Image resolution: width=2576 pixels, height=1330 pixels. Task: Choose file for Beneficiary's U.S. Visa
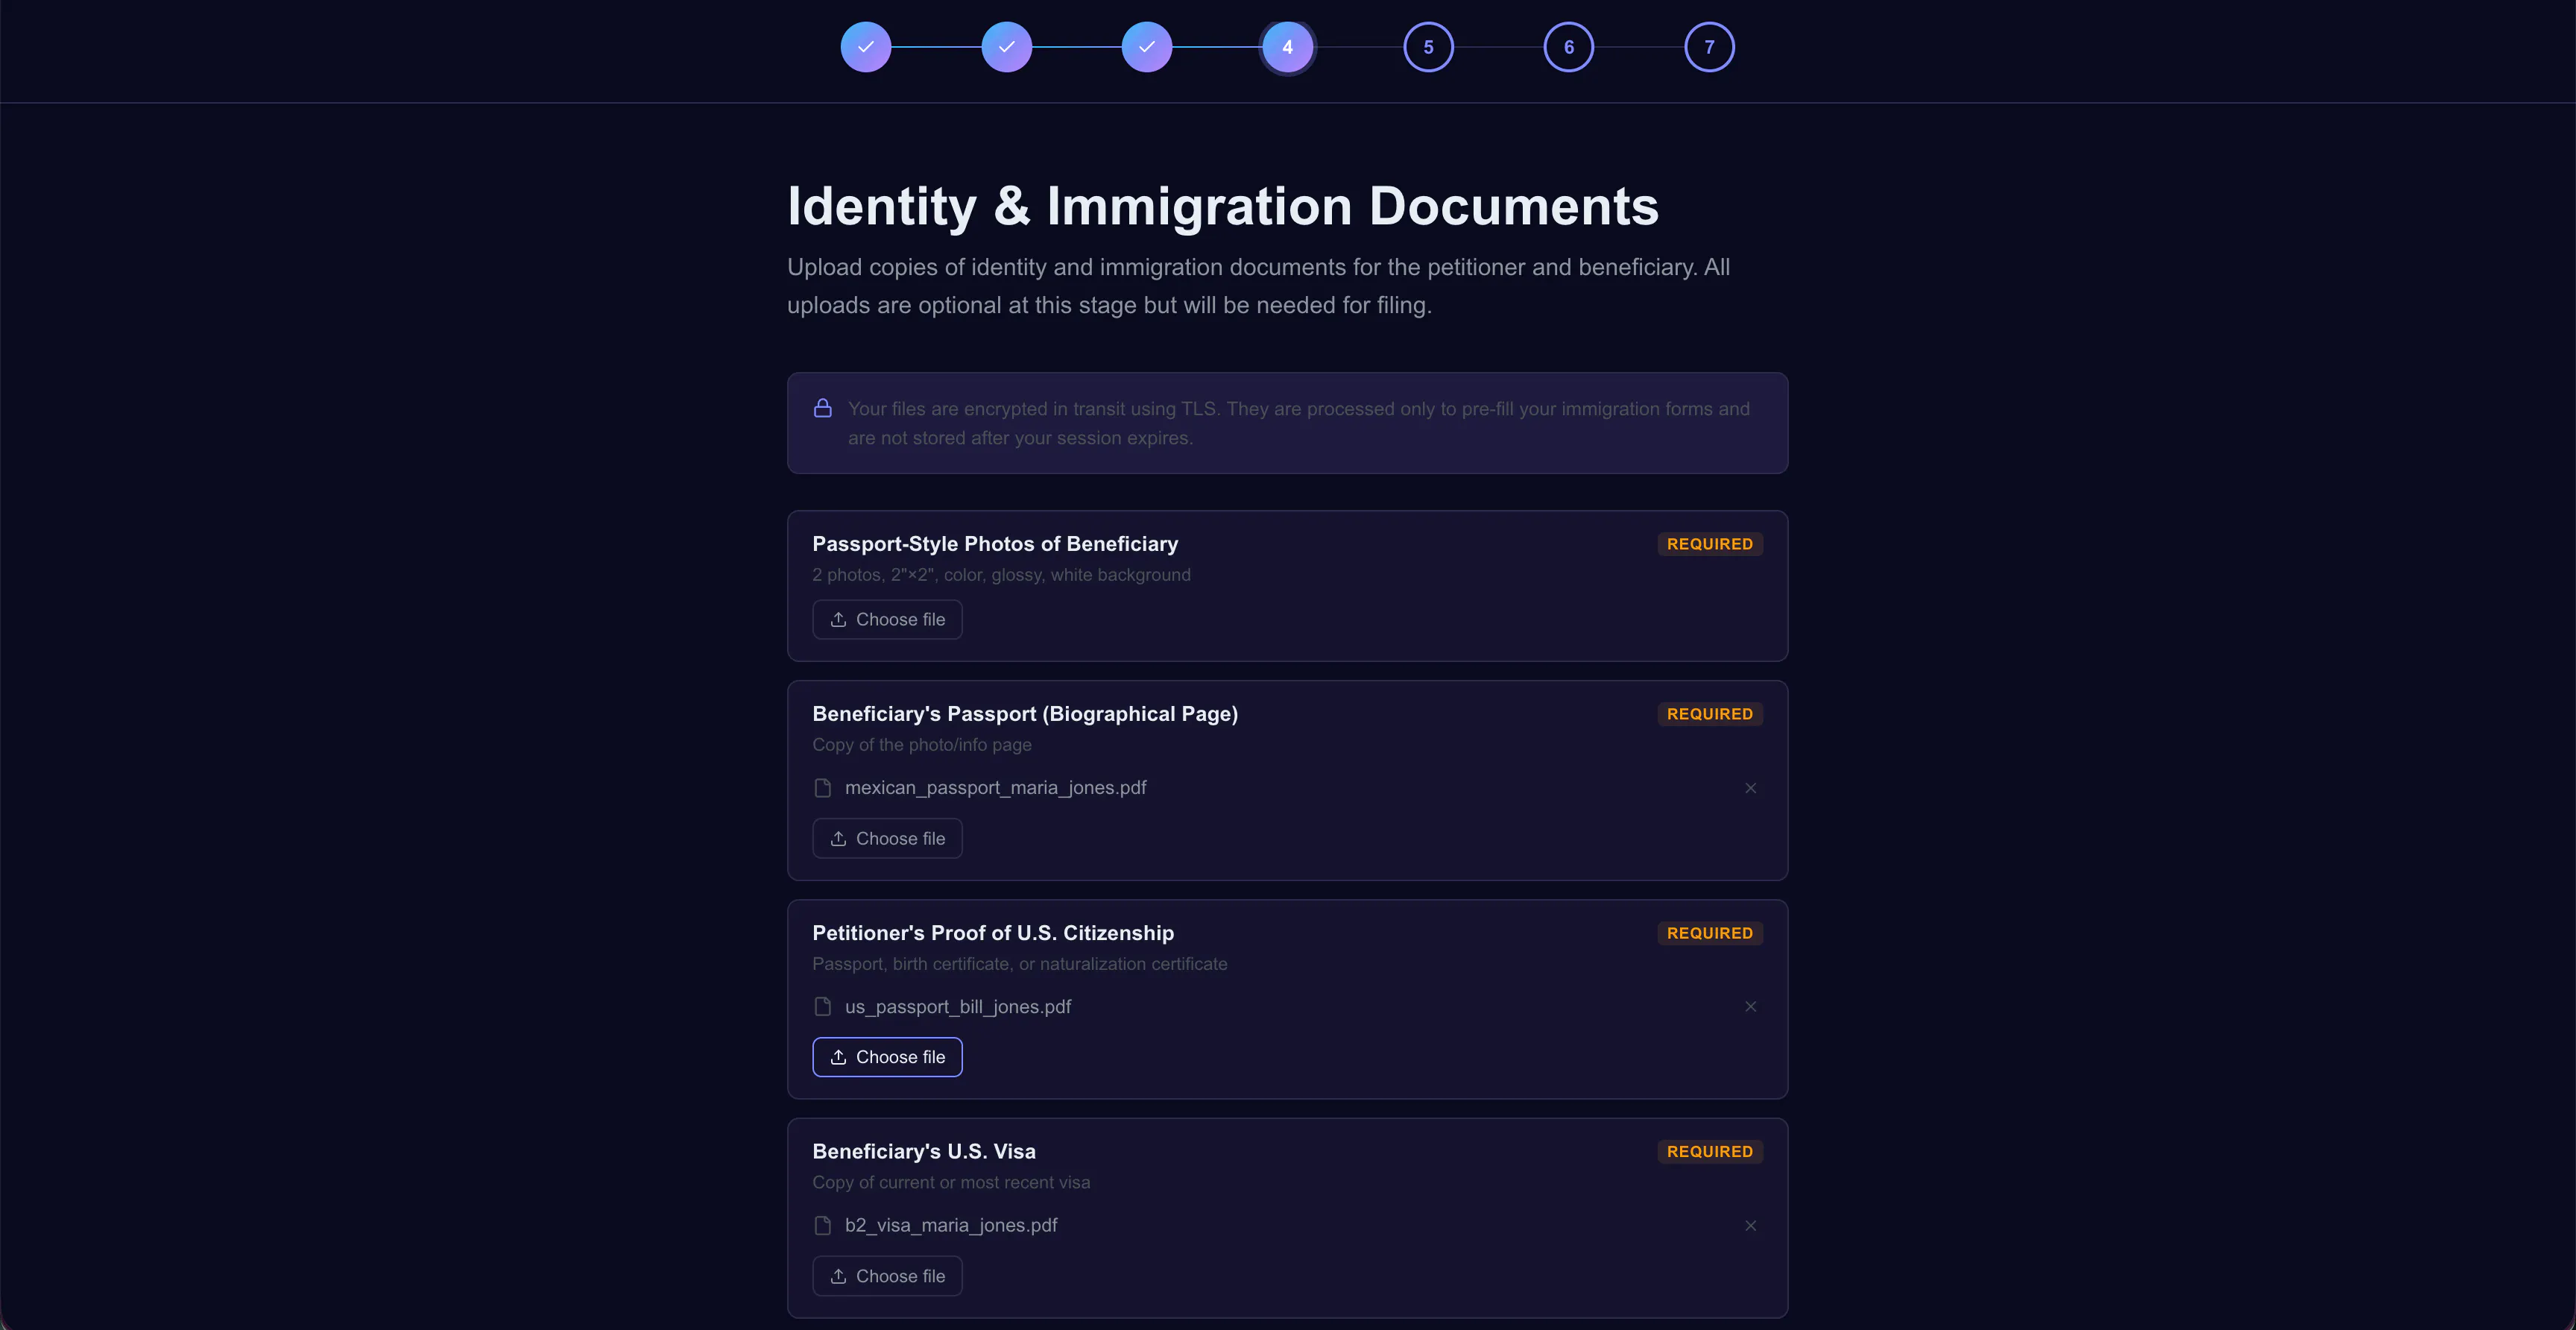(x=887, y=1276)
